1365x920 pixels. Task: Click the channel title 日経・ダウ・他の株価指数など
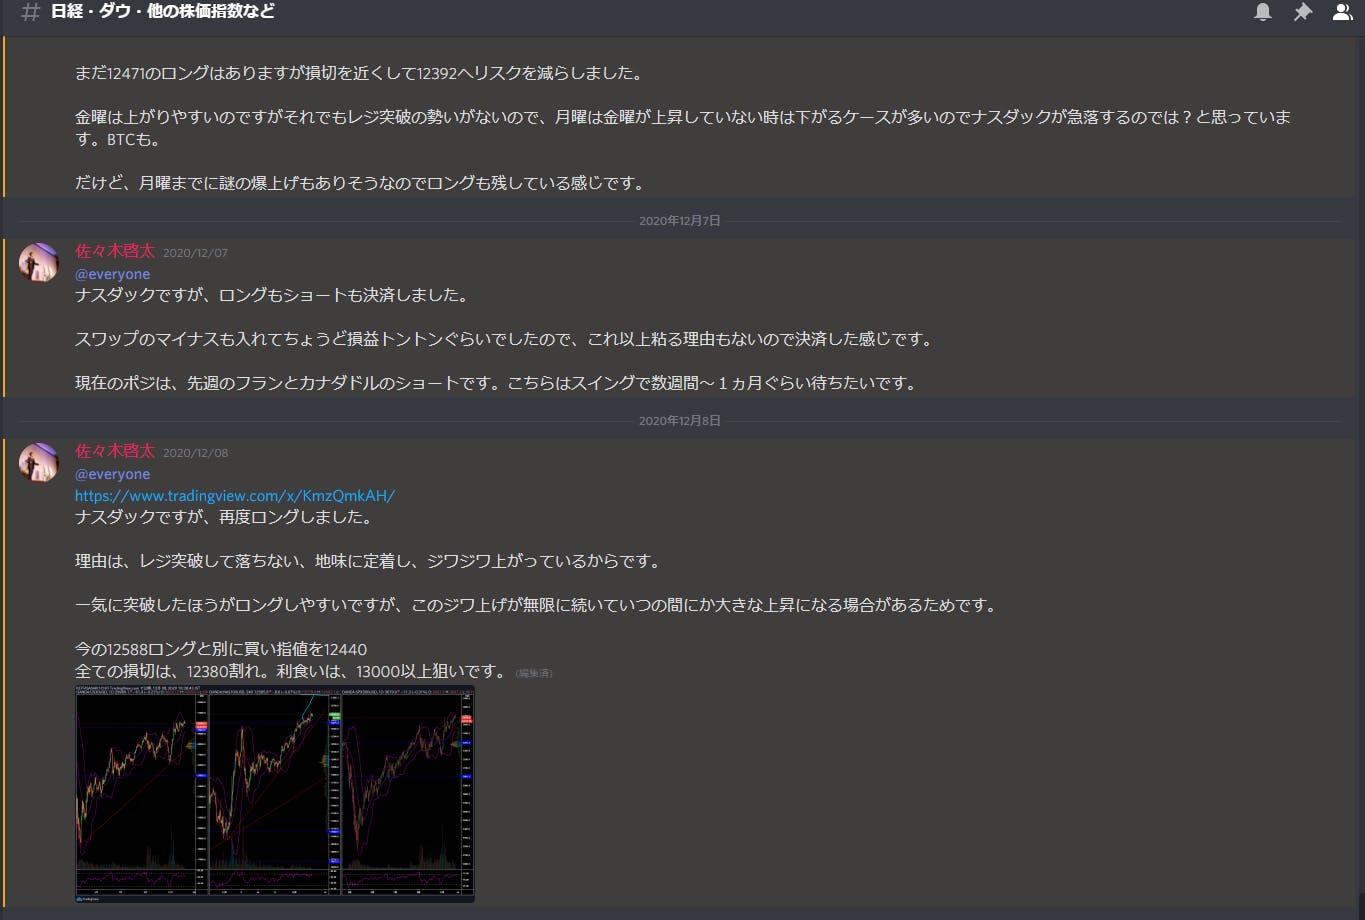[x=163, y=12]
